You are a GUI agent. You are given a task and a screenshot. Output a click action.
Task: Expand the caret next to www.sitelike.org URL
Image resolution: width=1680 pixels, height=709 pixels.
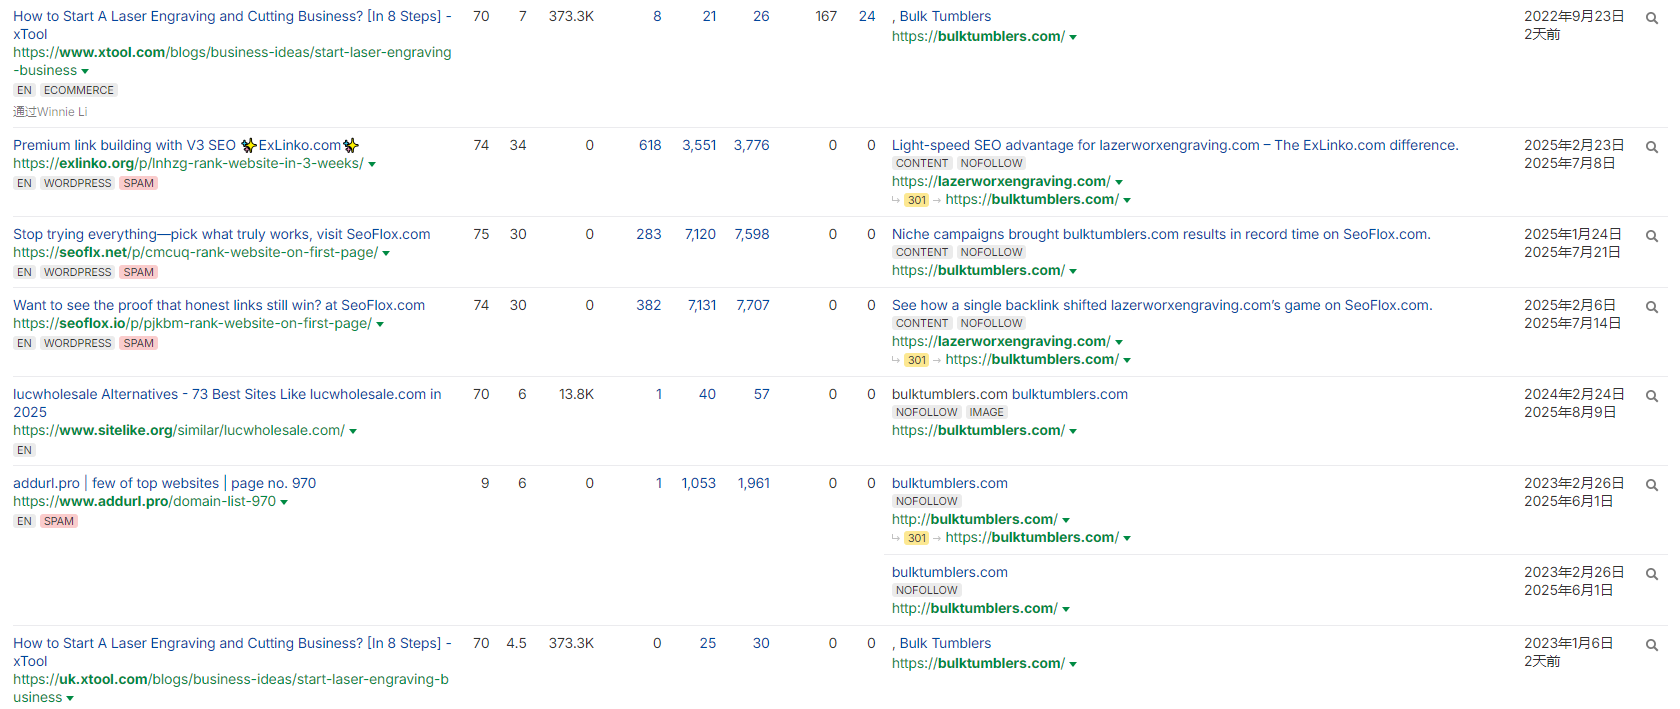(353, 431)
